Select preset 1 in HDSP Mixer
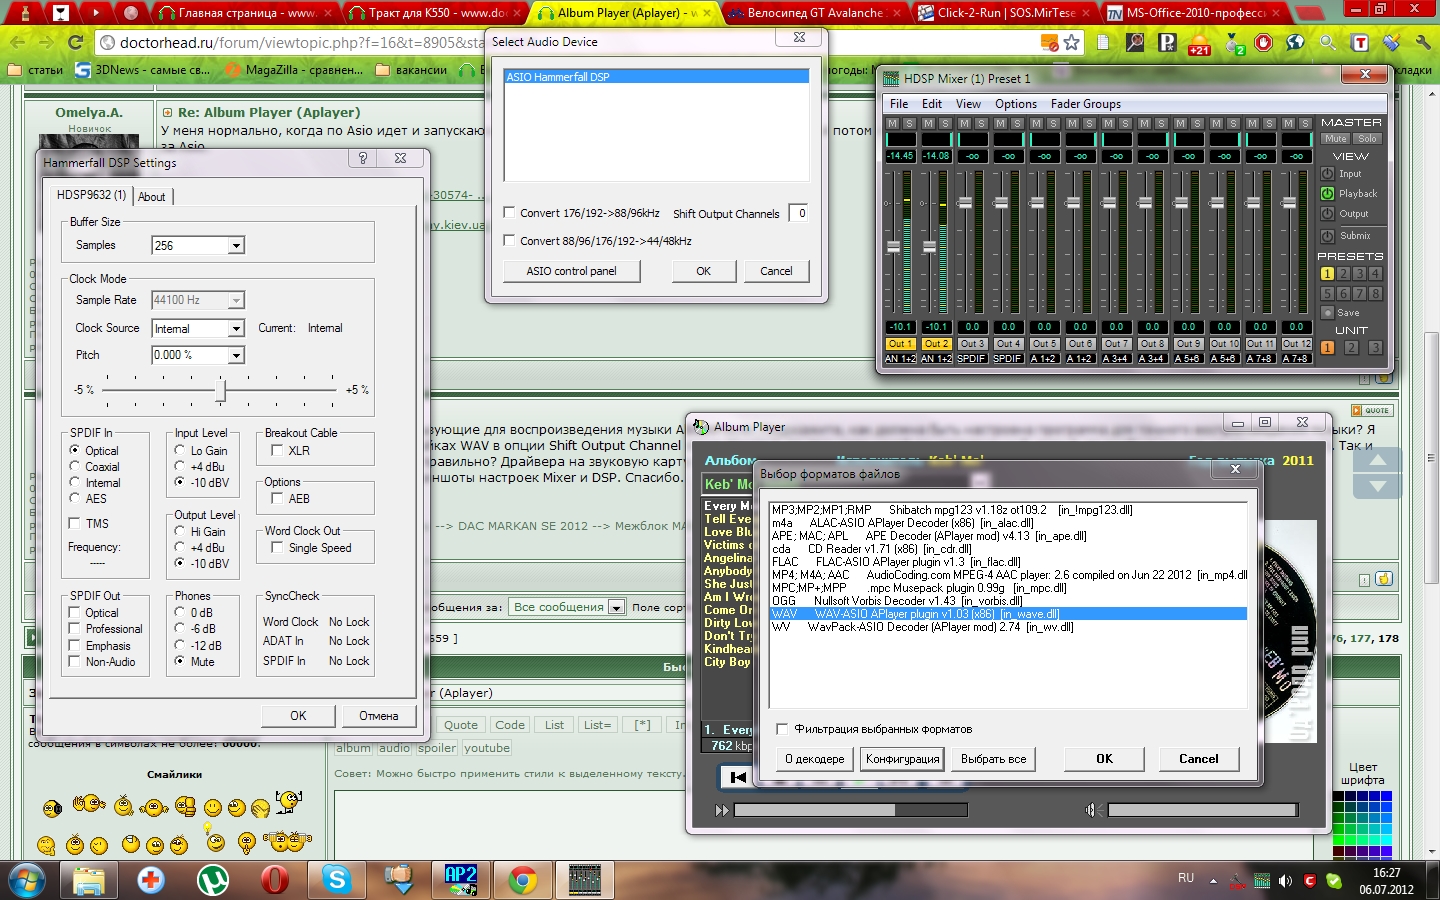The width and height of the screenshot is (1440, 900). click(1327, 274)
